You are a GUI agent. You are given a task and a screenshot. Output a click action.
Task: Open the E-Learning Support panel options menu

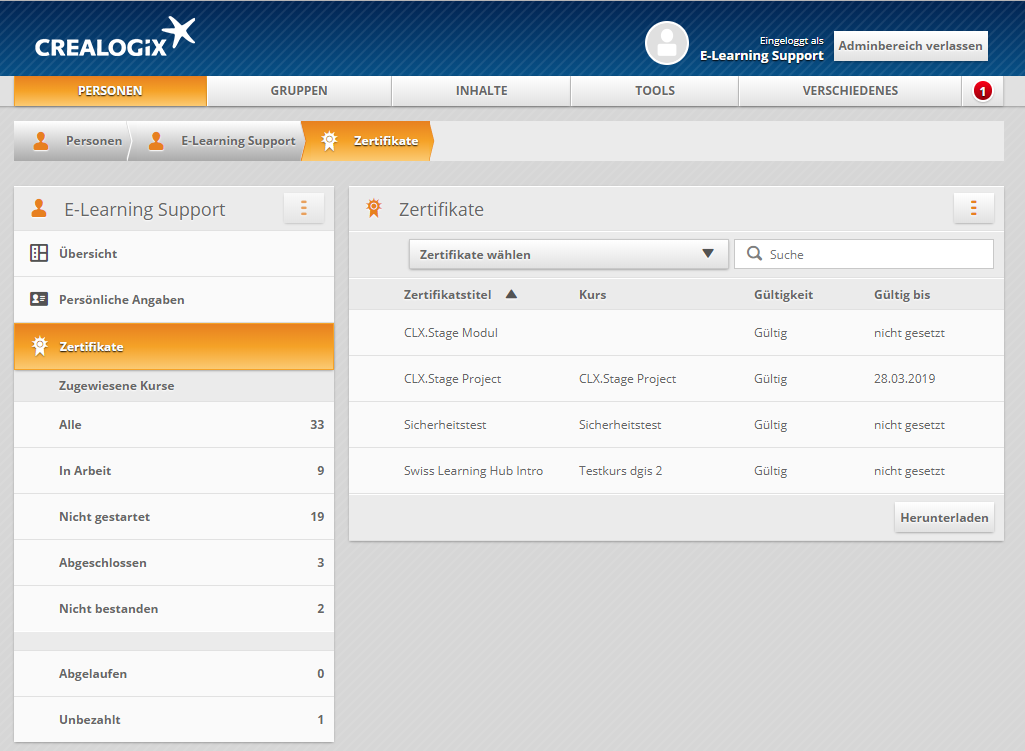tap(304, 208)
